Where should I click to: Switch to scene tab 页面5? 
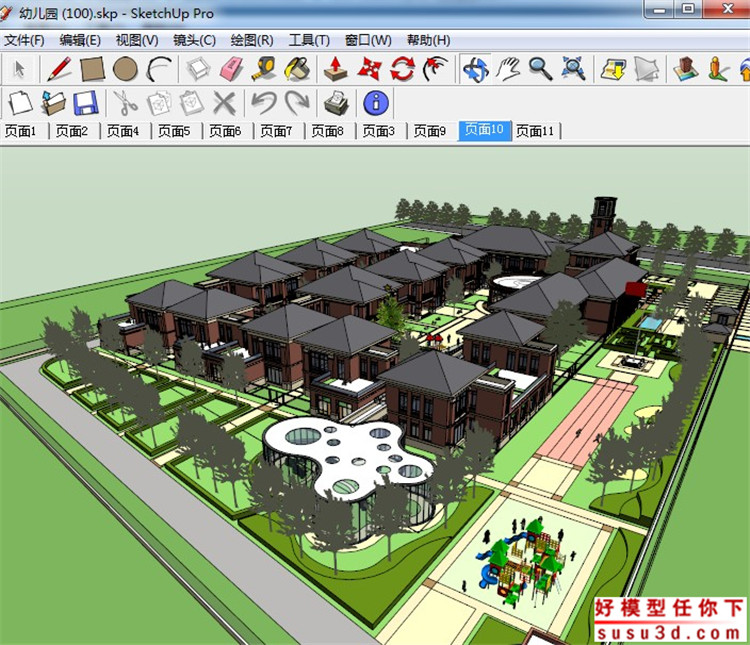click(x=175, y=131)
